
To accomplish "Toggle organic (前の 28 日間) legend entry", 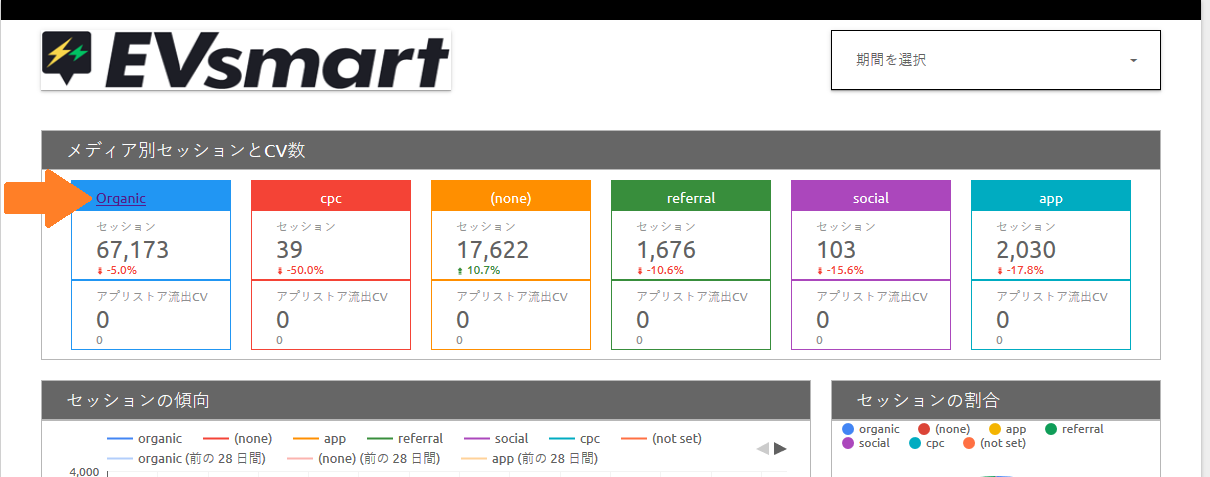I will [189, 458].
